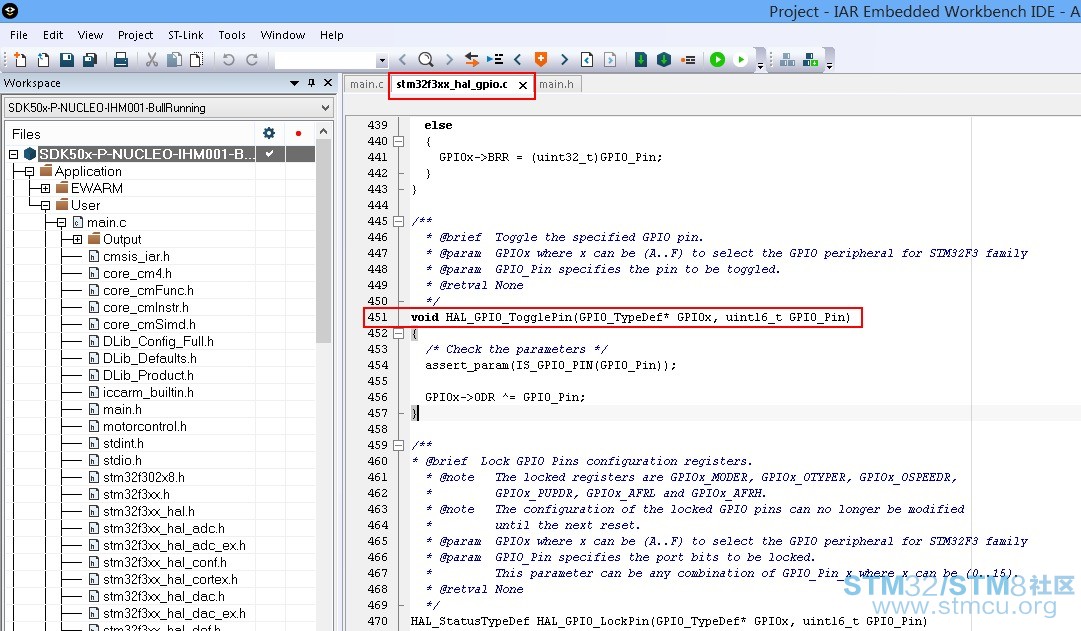This screenshot has width=1081, height=631.
Task: Collapse code fold at line 440
Action: tap(398, 141)
